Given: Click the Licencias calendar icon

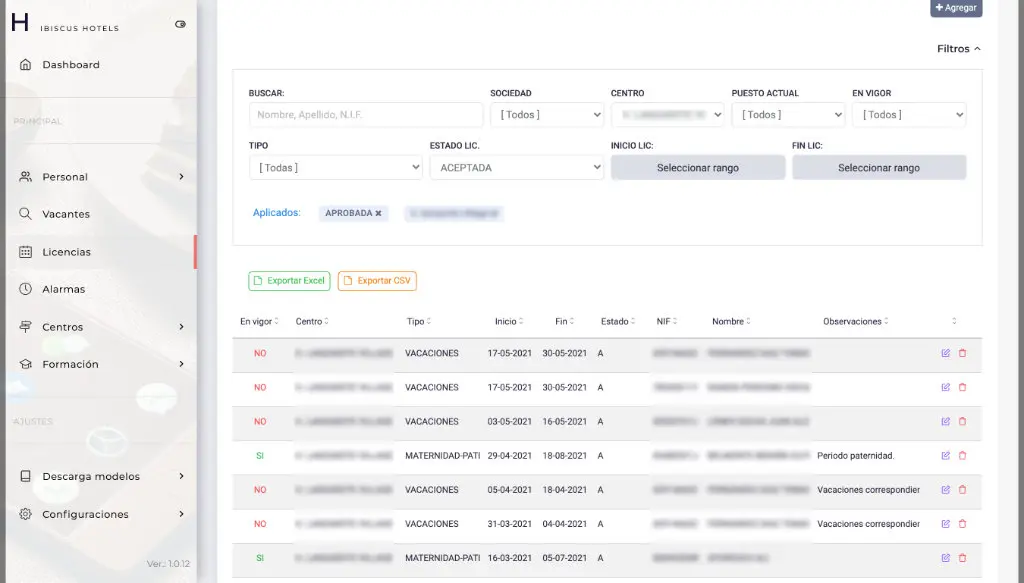Looking at the screenshot, I should coord(25,252).
